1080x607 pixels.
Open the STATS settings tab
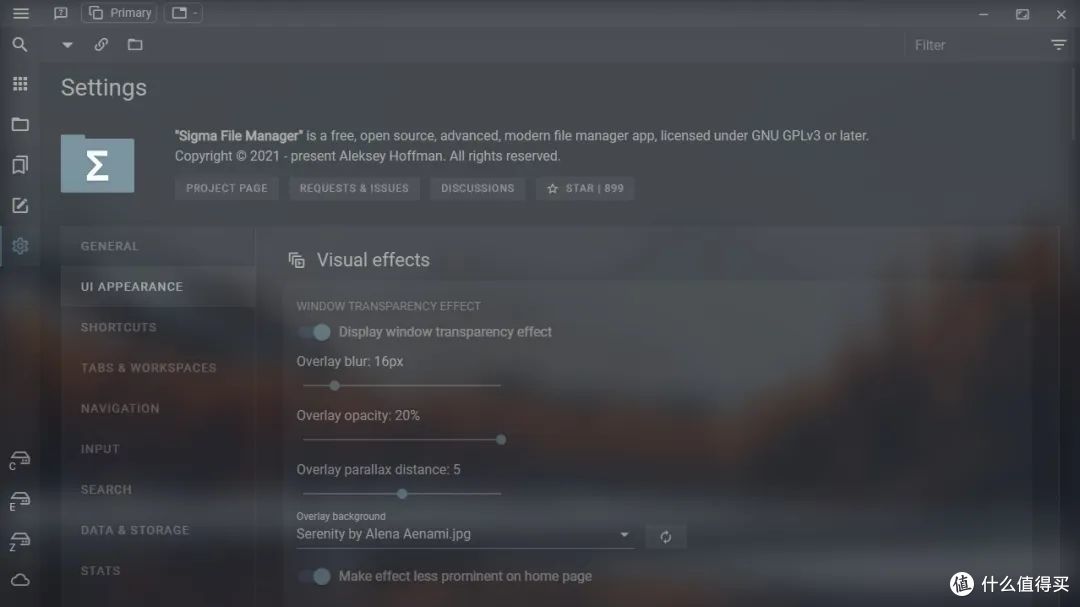[158, 571]
